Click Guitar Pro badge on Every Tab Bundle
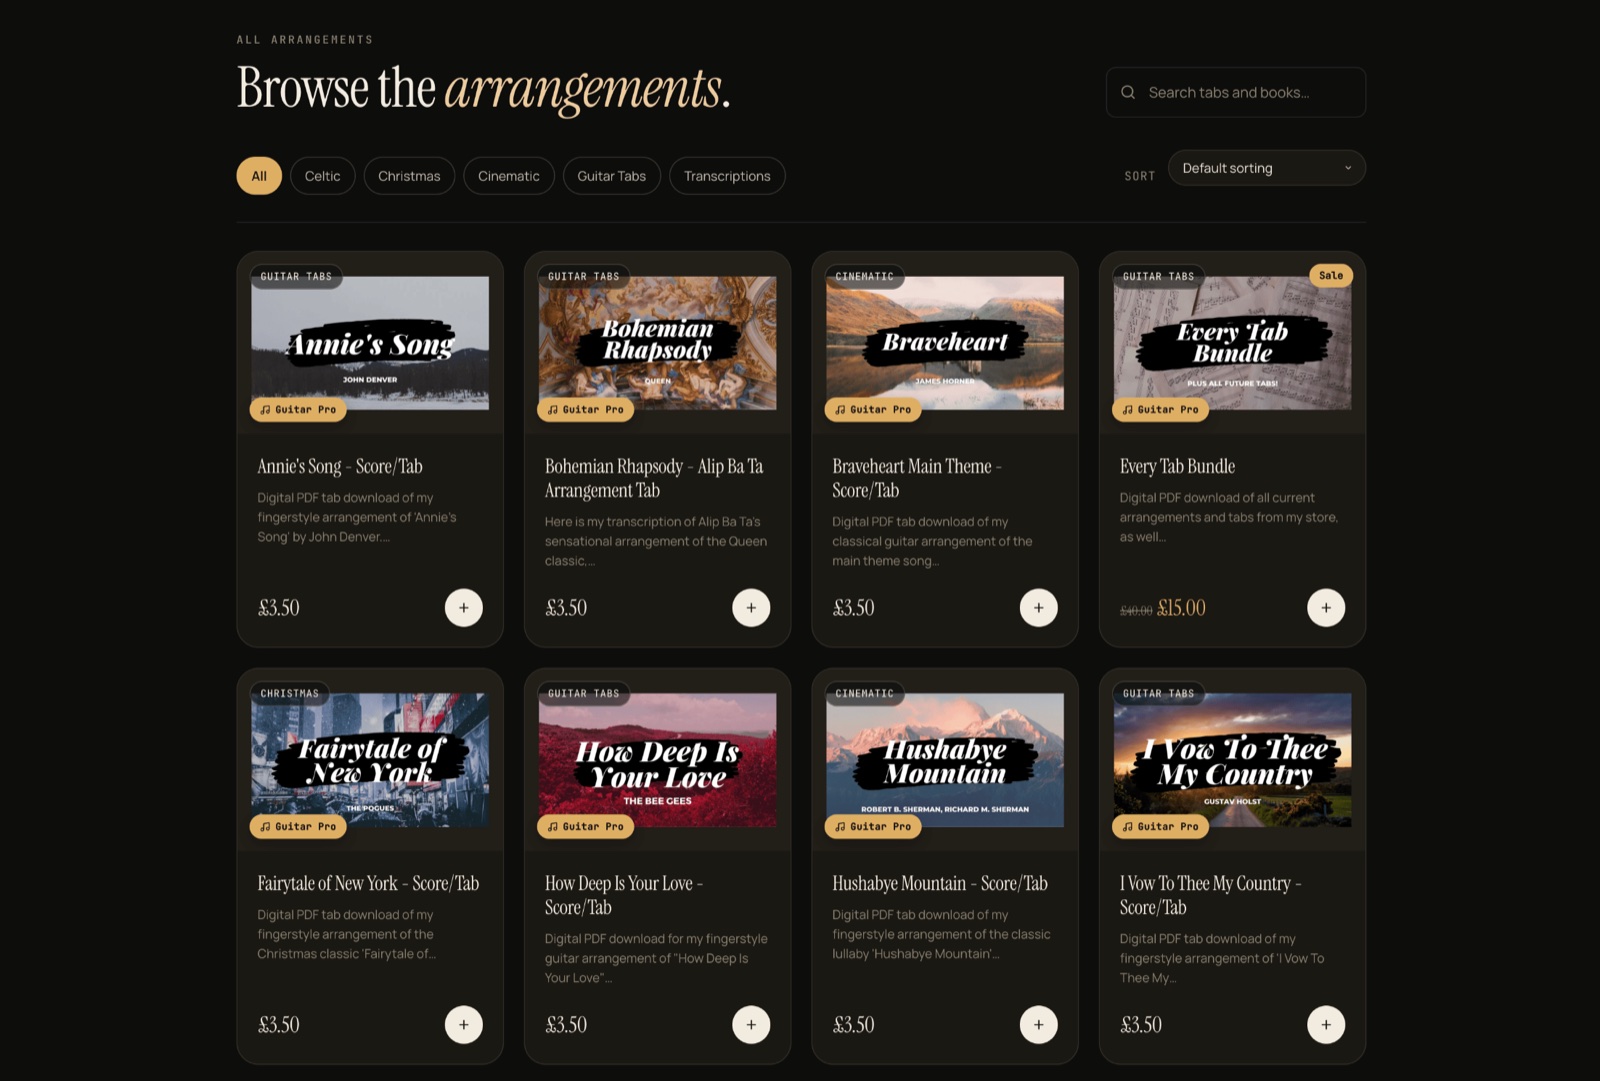This screenshot has height=1081, width=1600. 1160,410
